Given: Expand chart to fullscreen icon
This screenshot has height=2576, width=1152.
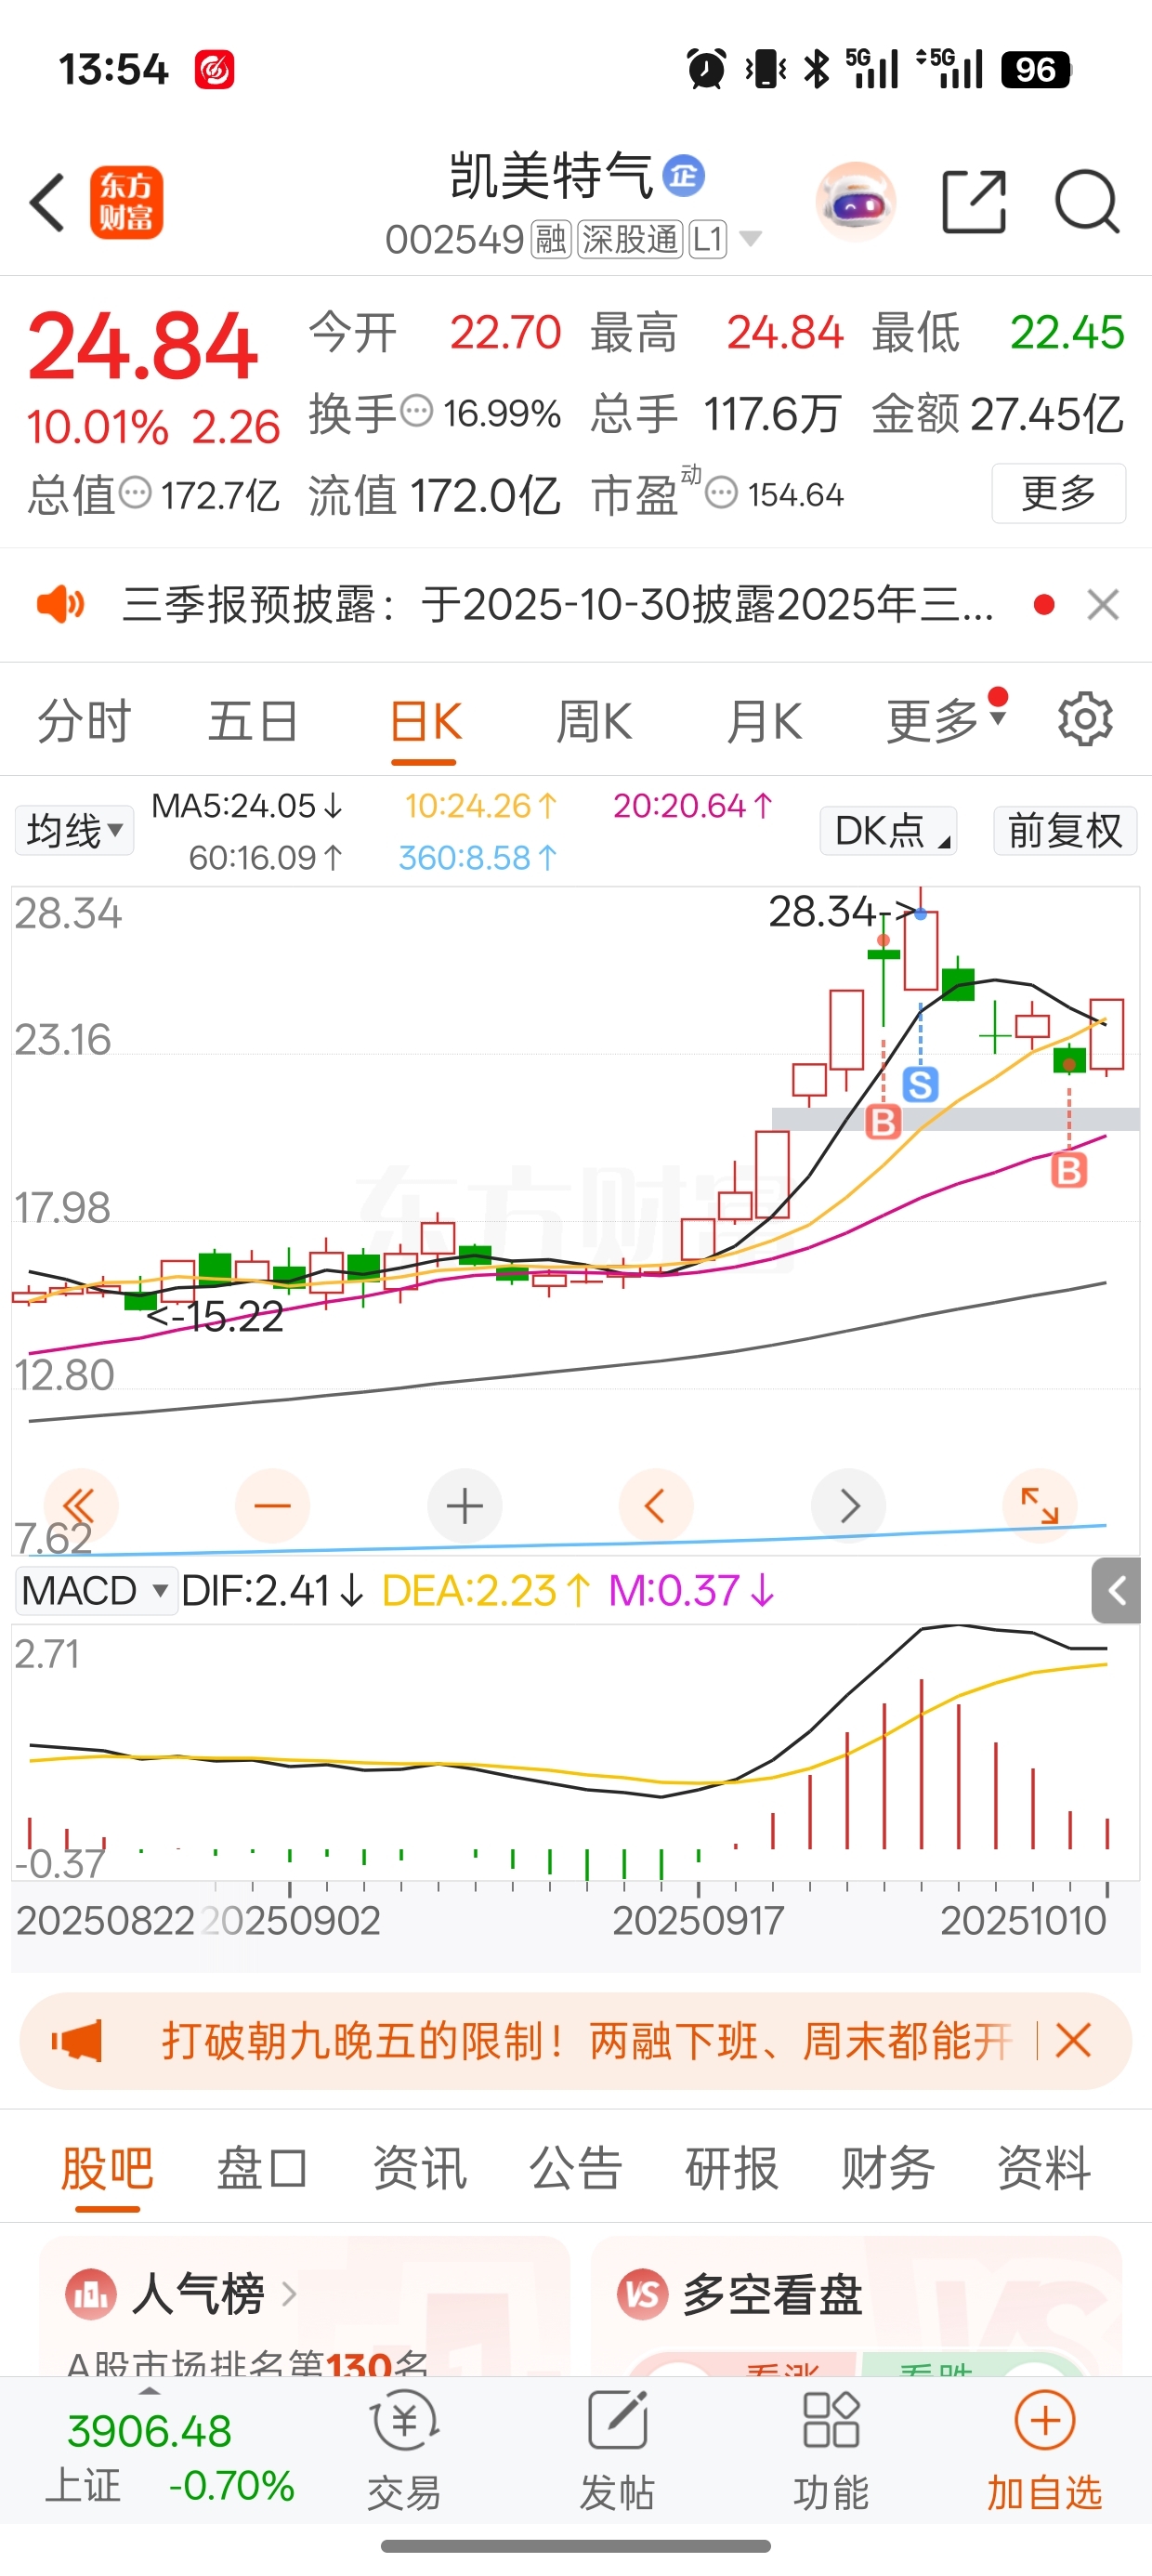Looking at the screenshot, I should point(1040,1505).
